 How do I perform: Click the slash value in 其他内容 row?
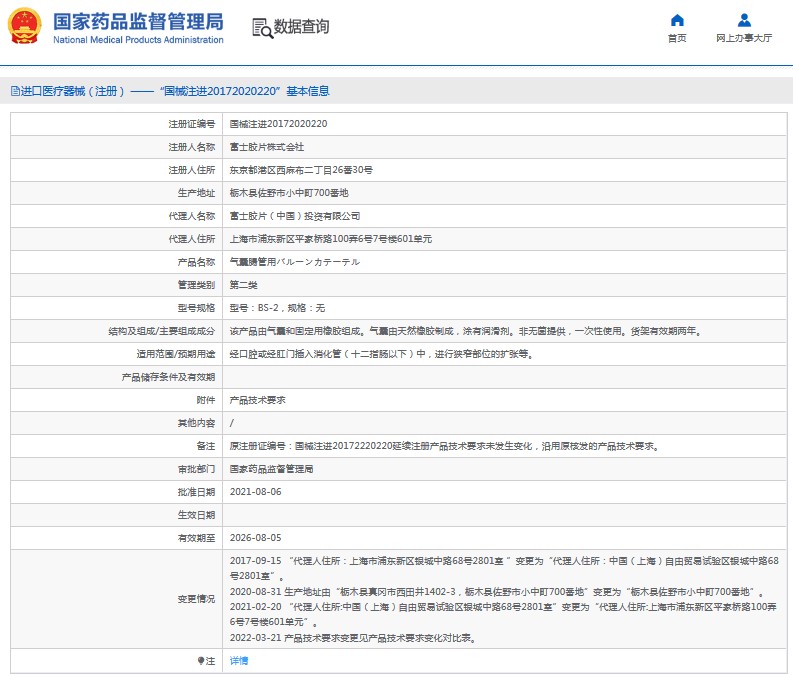pos(232,423)
